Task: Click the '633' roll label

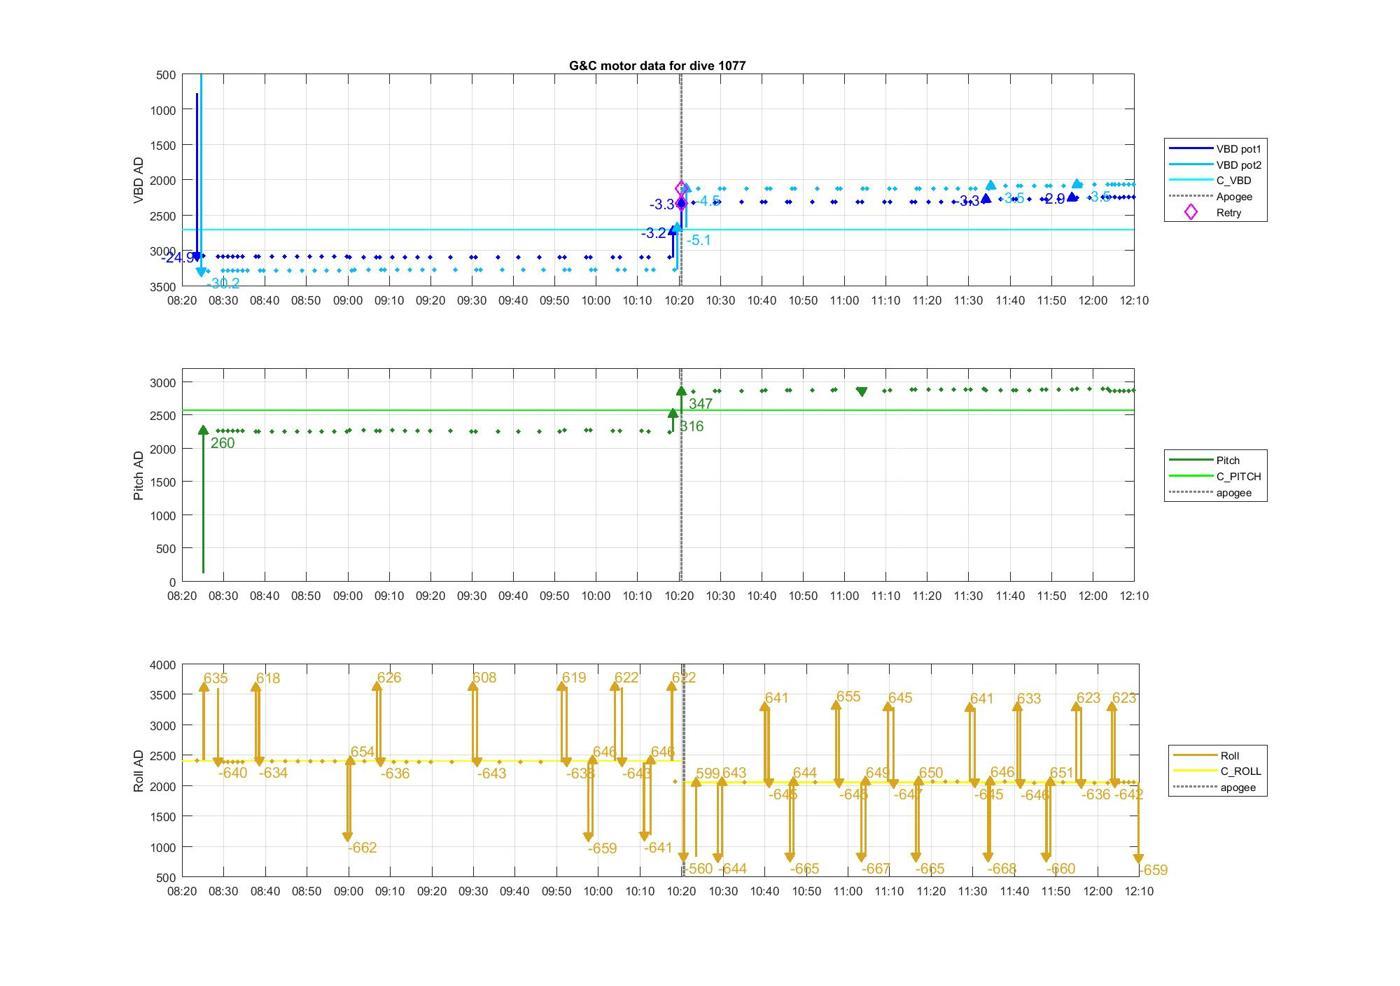Action: tap(1029, 699)
